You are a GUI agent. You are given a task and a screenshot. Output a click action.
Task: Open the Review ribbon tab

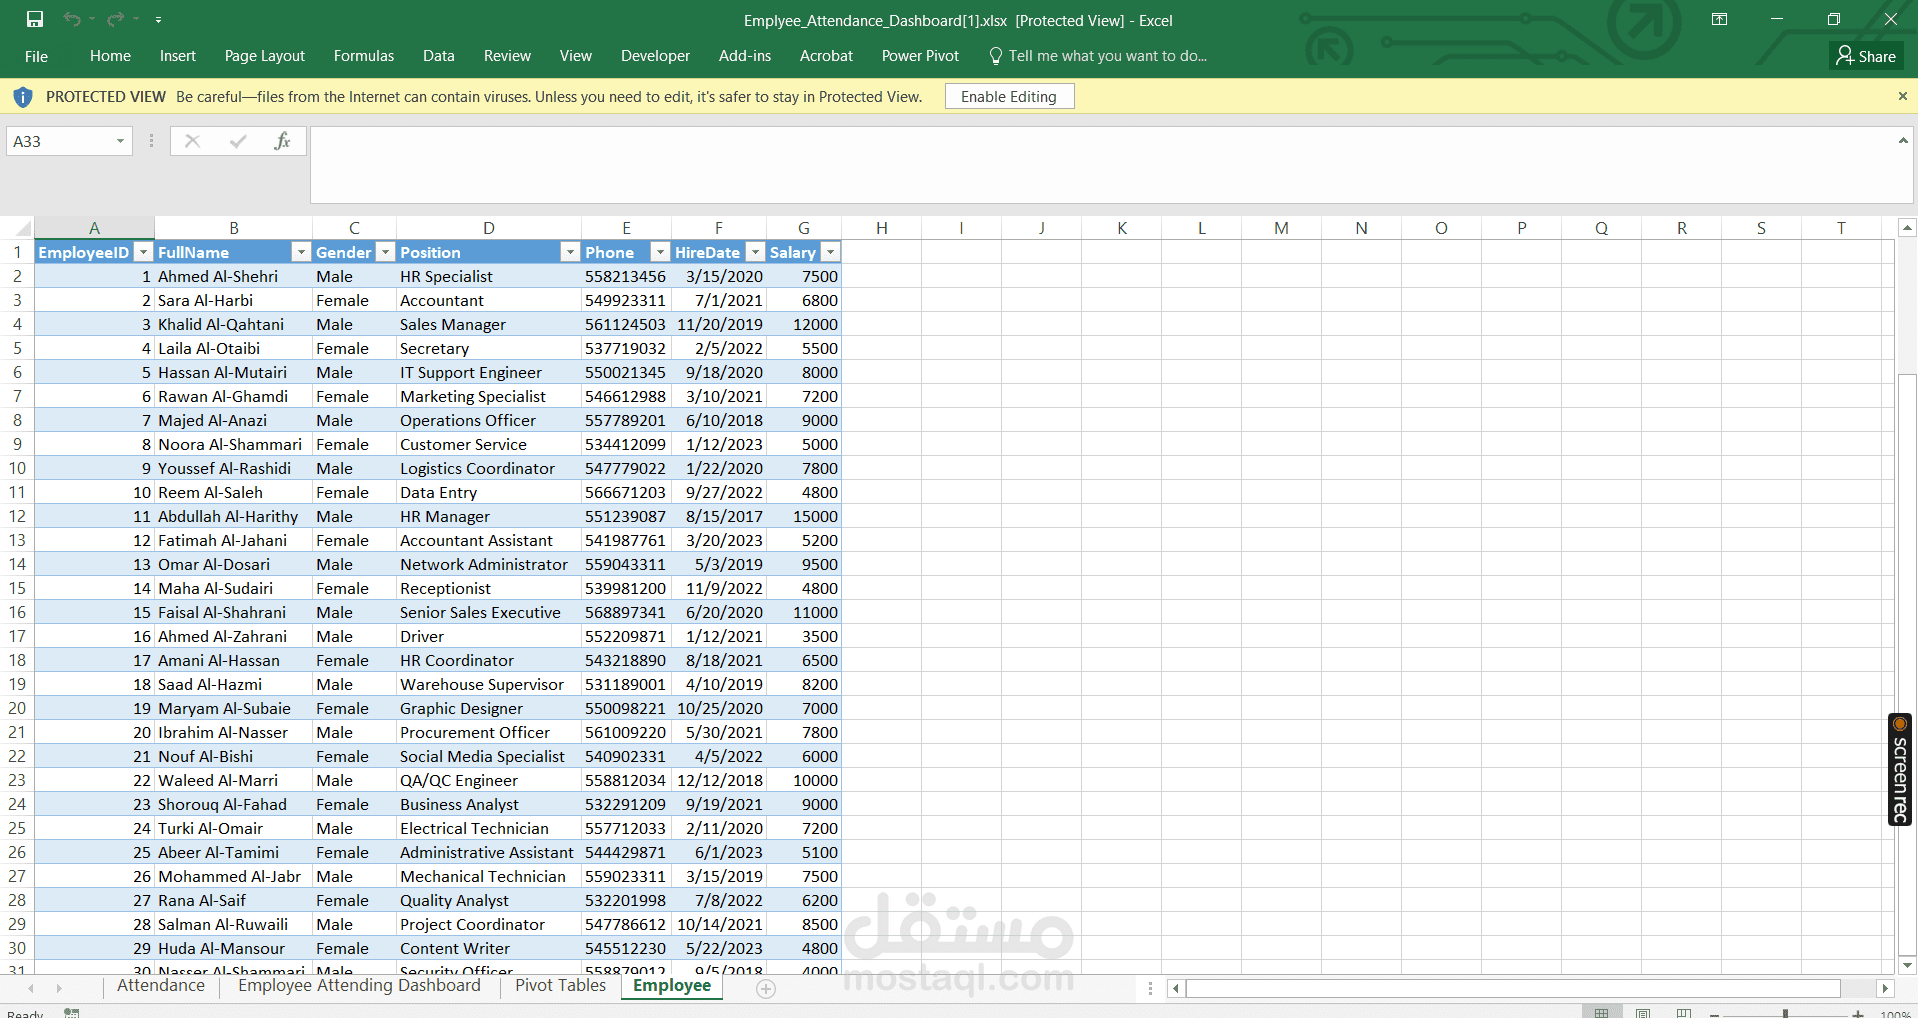coord(507,56)
